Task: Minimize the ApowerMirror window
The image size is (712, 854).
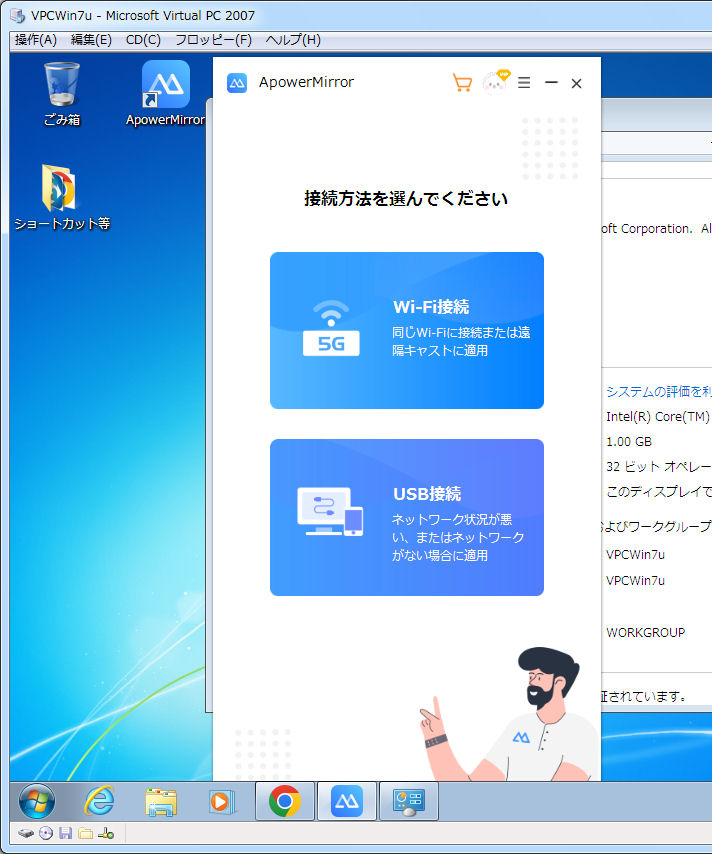Action: point(551,83)
